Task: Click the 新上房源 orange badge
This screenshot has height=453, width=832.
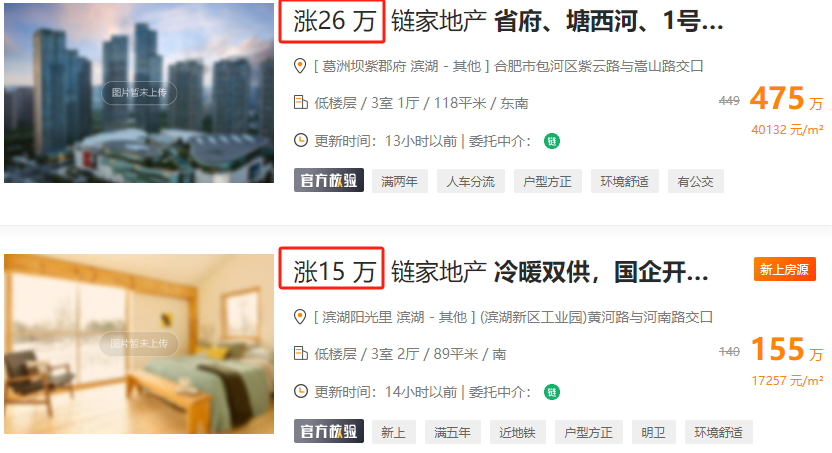Action: click(784, 269)
